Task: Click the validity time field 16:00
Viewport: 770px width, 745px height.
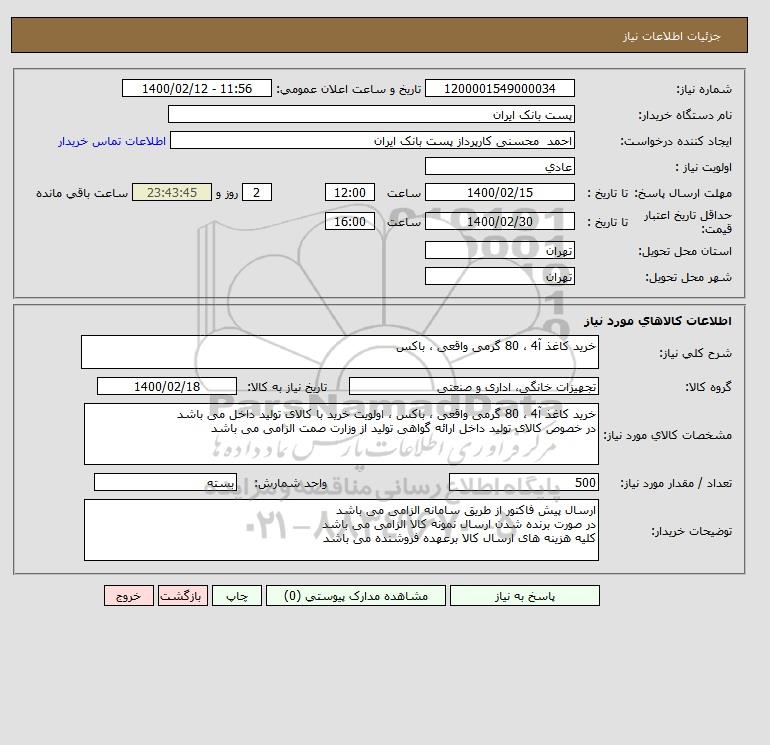Action: [x=350, y=221]
